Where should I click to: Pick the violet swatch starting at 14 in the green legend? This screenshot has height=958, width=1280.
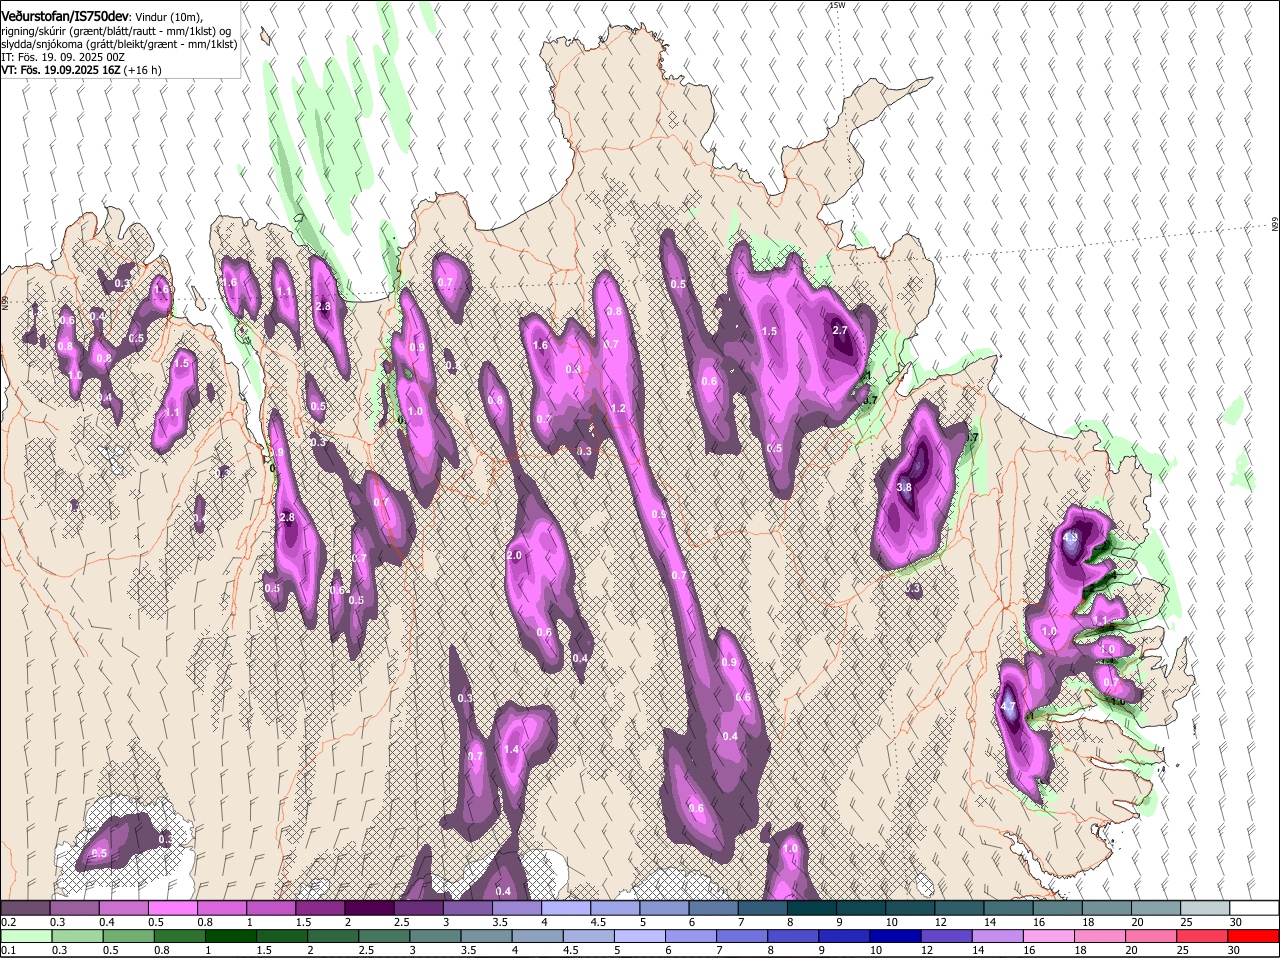(x=999, y=936)
